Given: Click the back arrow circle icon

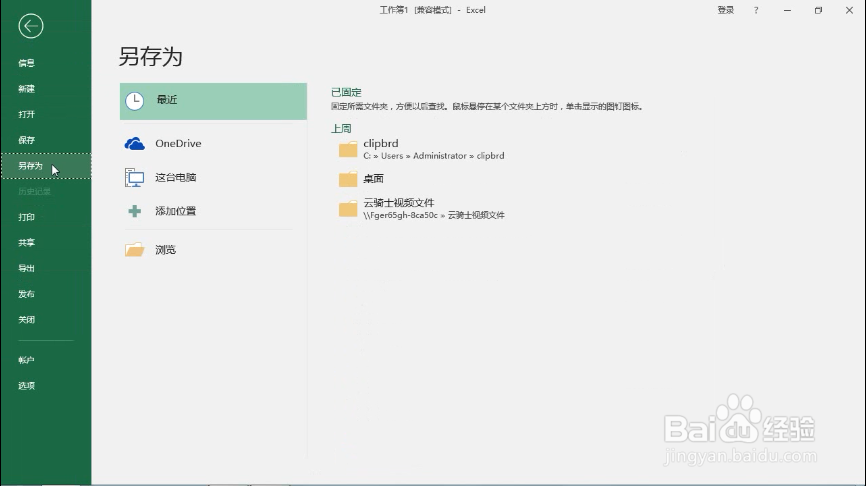Looking at the screenshot, I should (30, 26).
